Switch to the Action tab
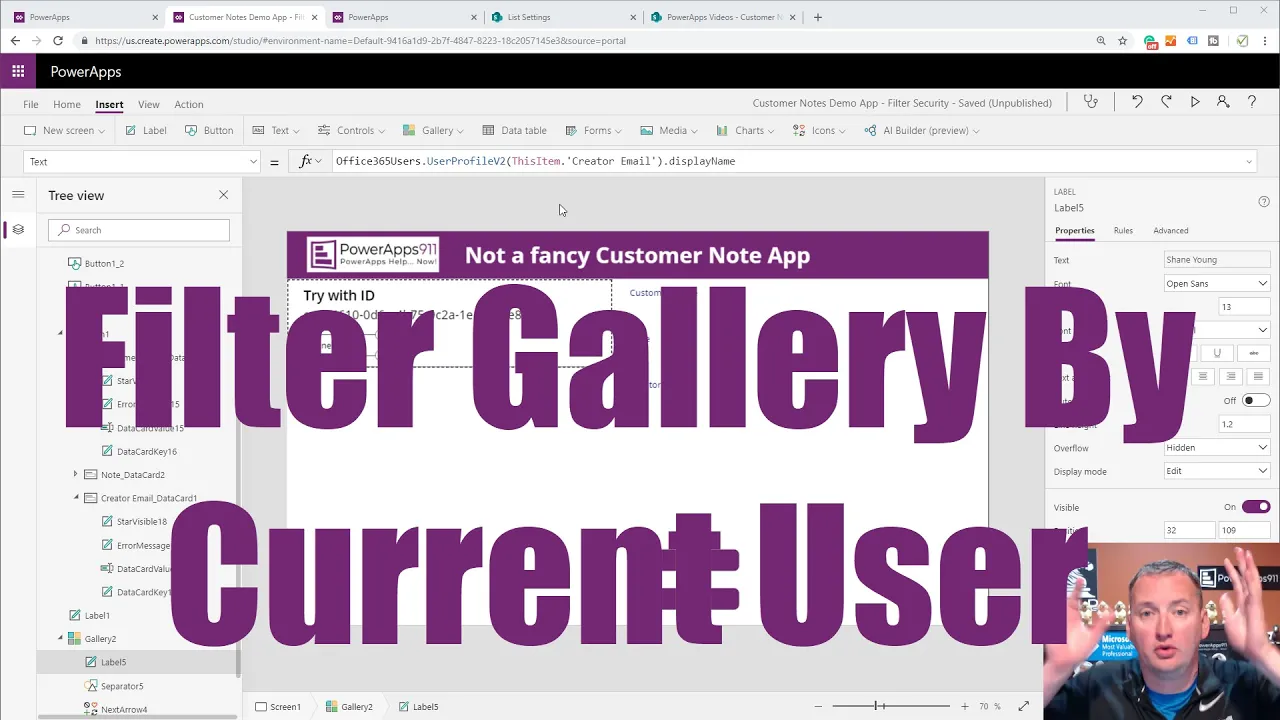This screenshot has width=1280, height=720. (x=188, y=104)
